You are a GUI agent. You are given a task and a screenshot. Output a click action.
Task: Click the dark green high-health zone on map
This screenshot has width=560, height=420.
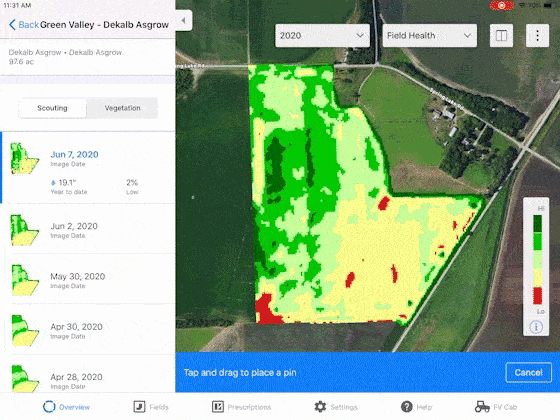point(274,165)
